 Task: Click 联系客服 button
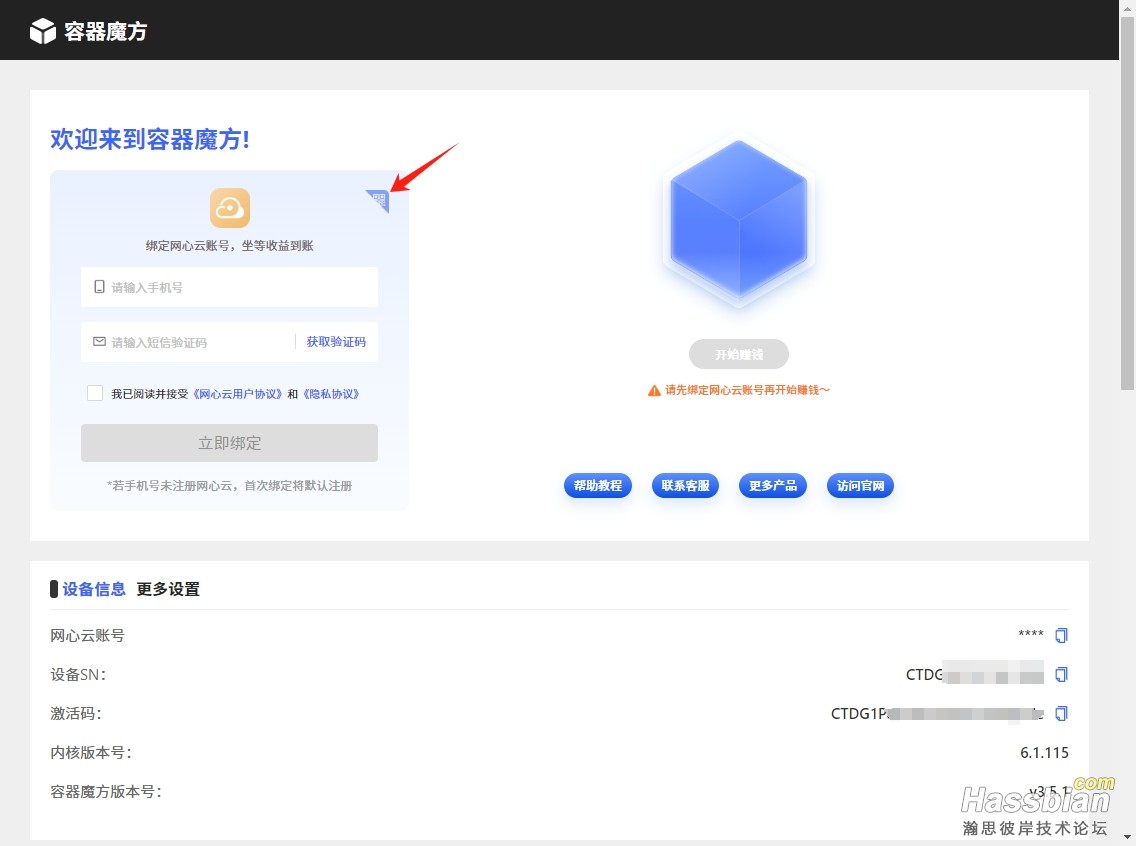pos(685,485)
